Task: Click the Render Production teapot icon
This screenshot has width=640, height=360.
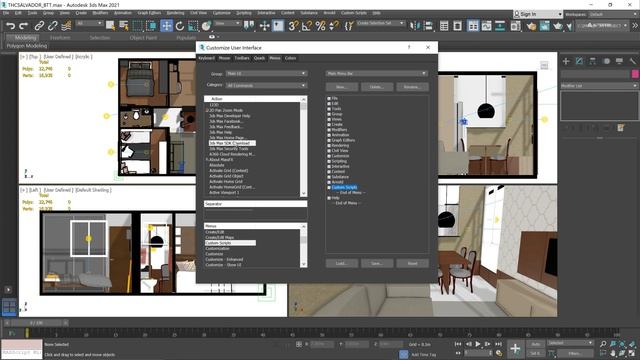Action: (x=558, y=26)
